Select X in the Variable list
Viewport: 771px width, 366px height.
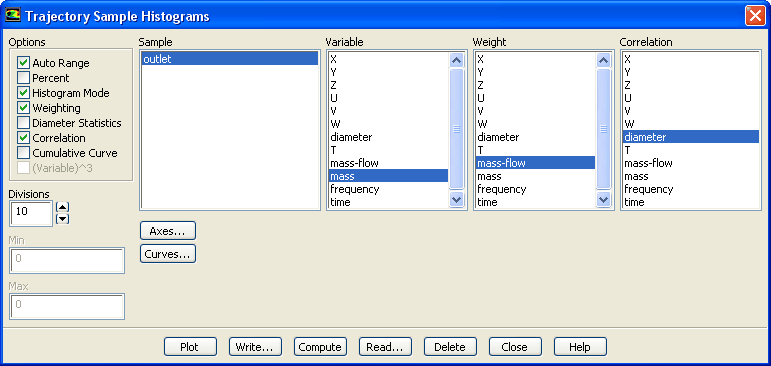[388, 59]
